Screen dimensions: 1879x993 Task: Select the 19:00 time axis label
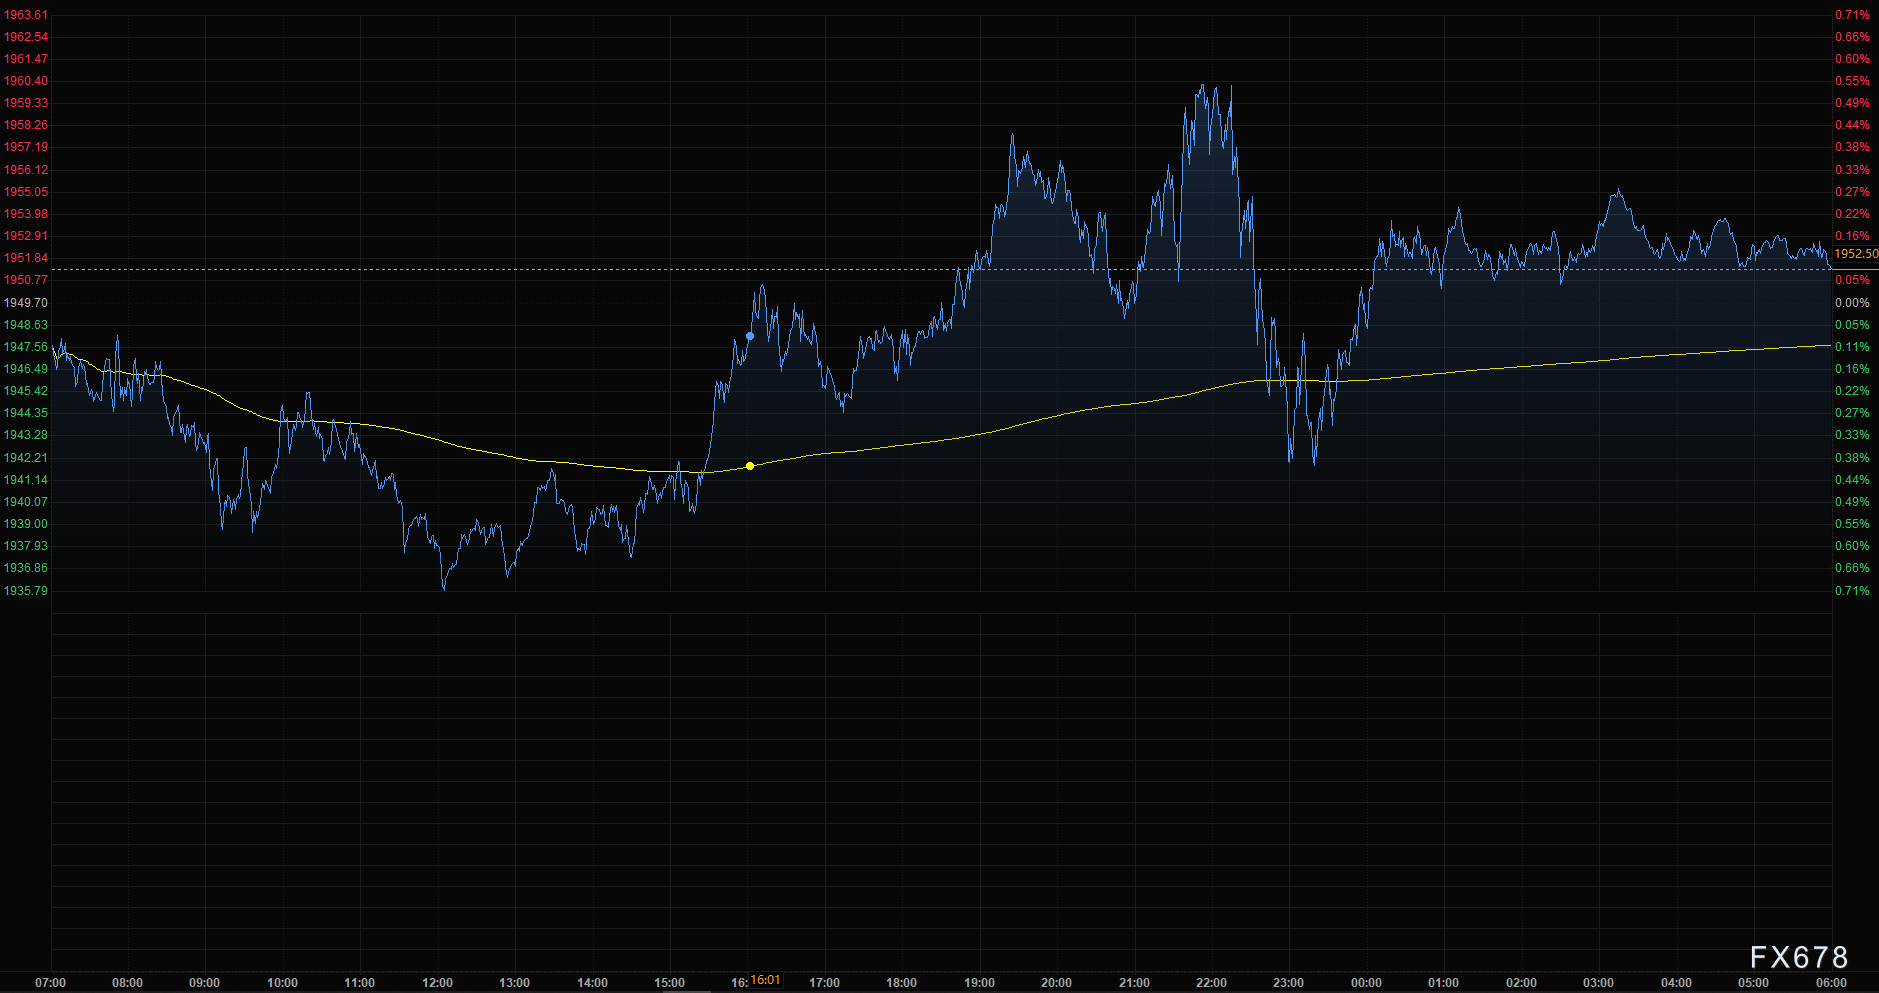pyautogui.click(x=979, y=983)
